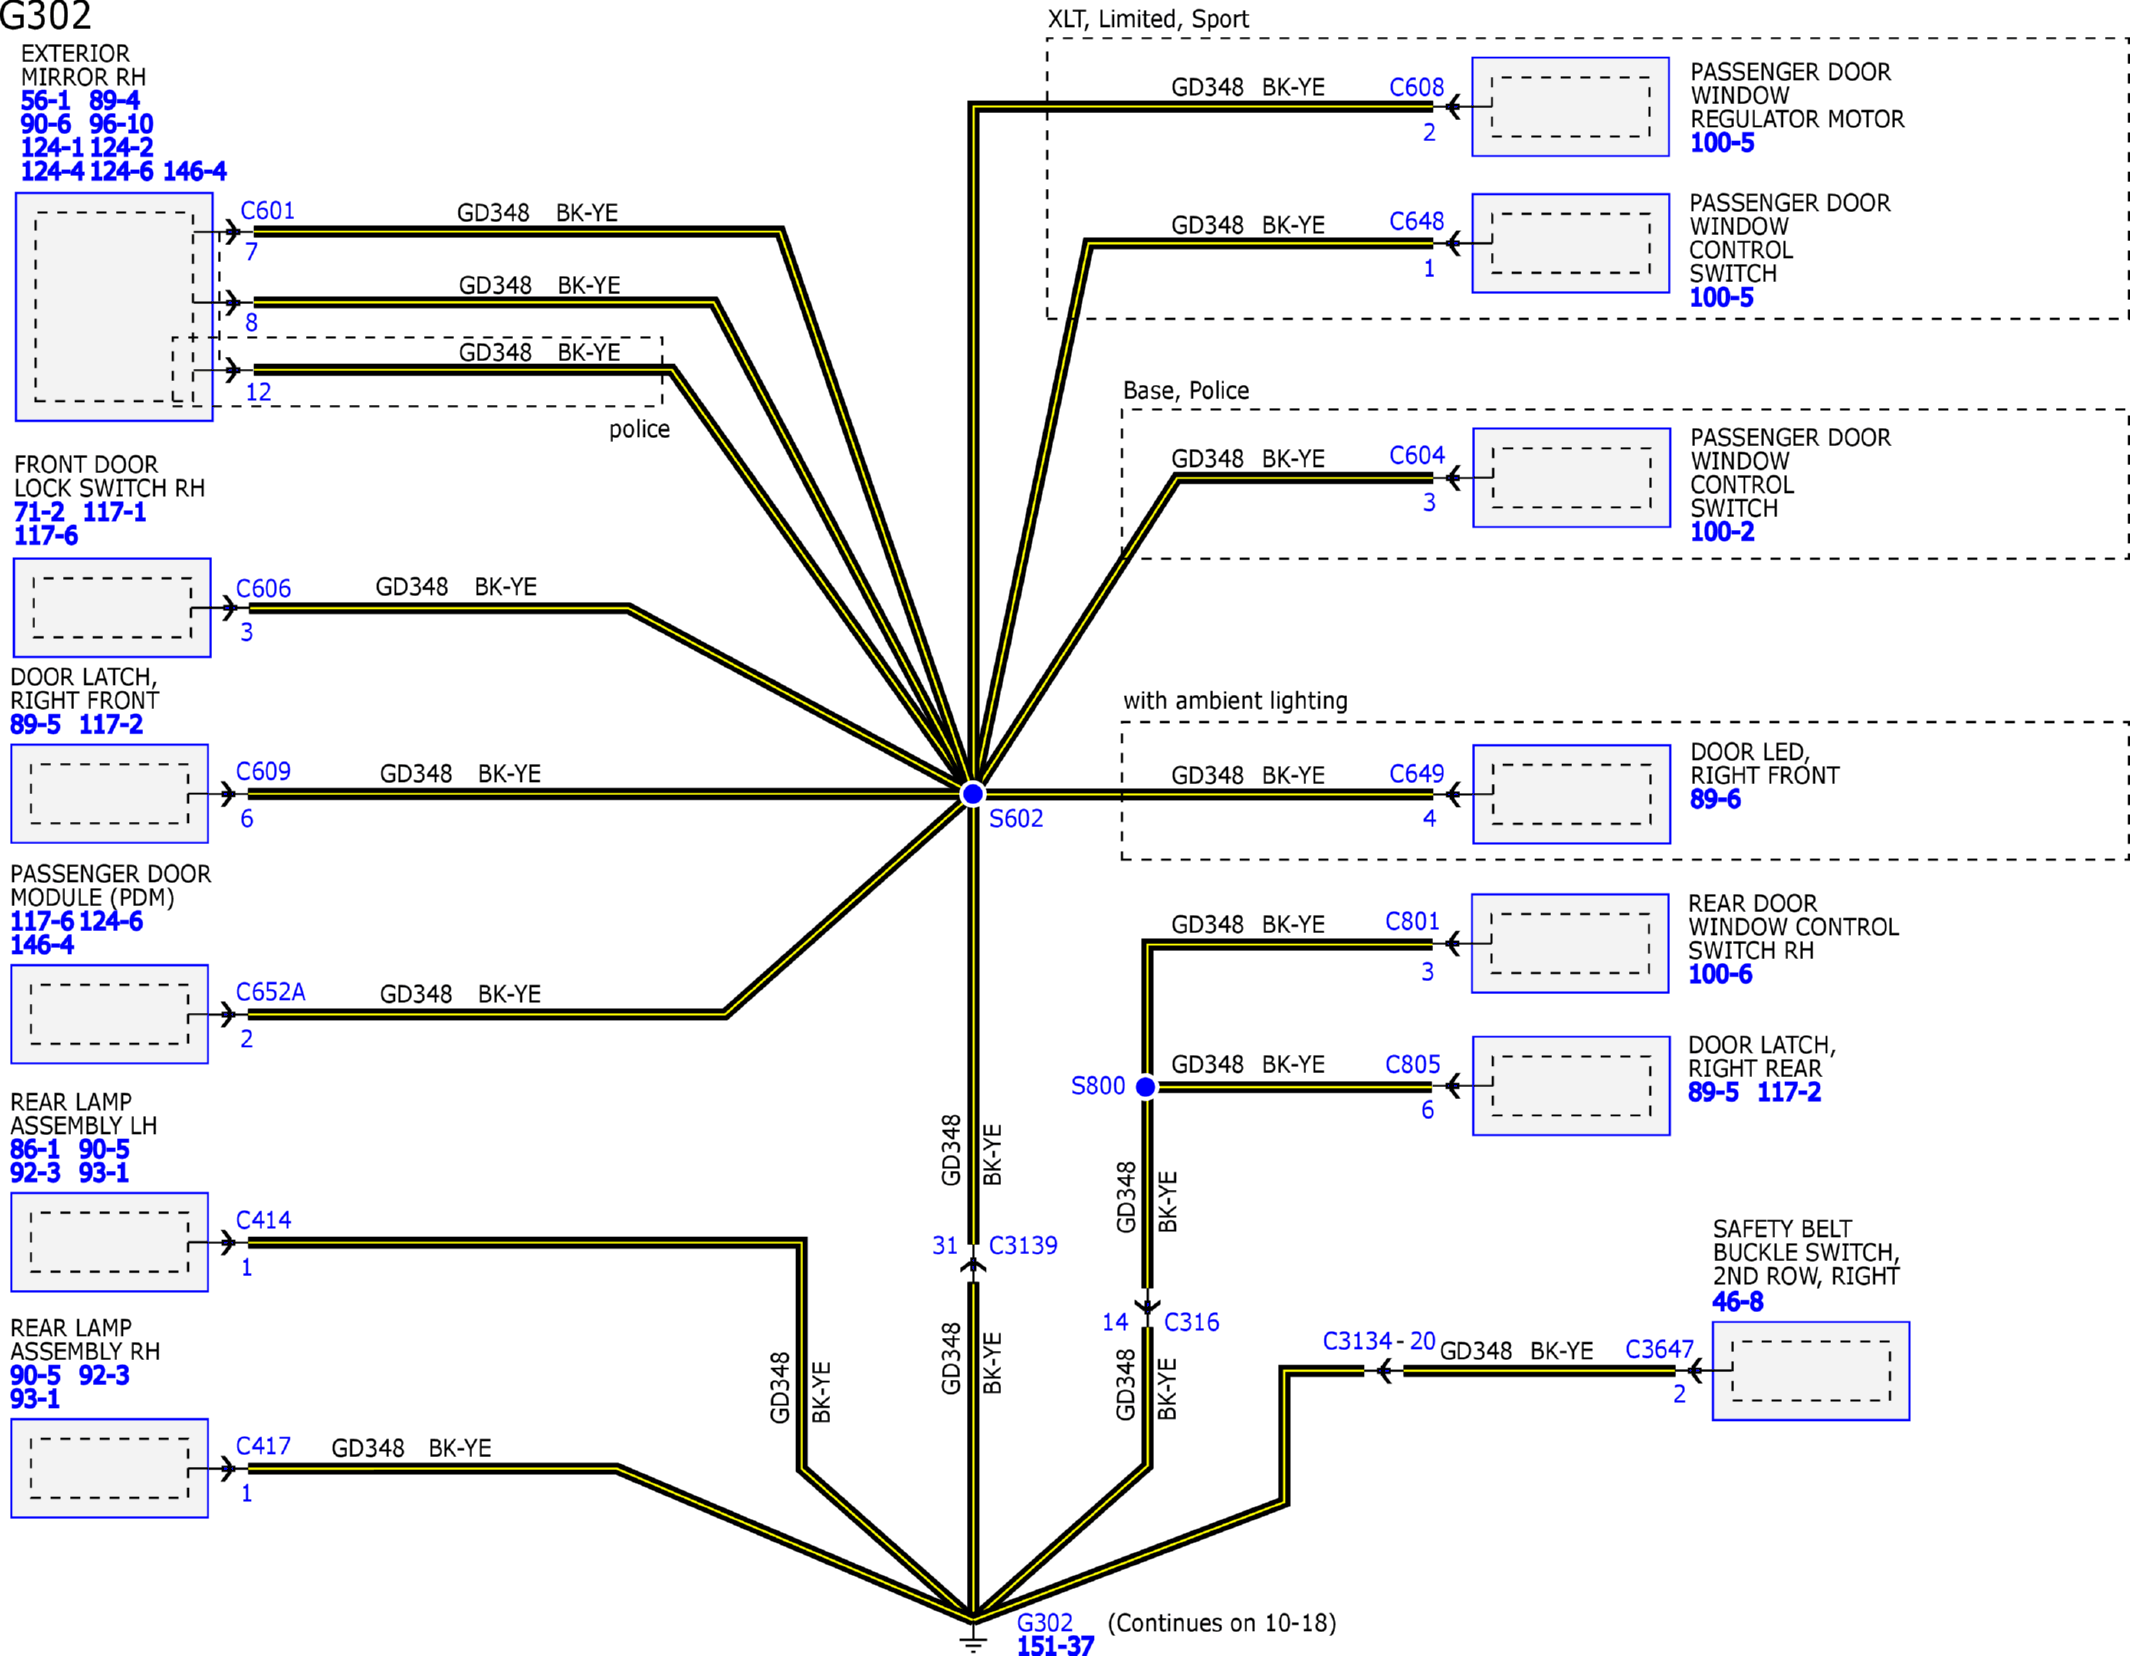Open connector link C608
The width and height of the screenshot is (2130, 1656).
[1416, 87]
